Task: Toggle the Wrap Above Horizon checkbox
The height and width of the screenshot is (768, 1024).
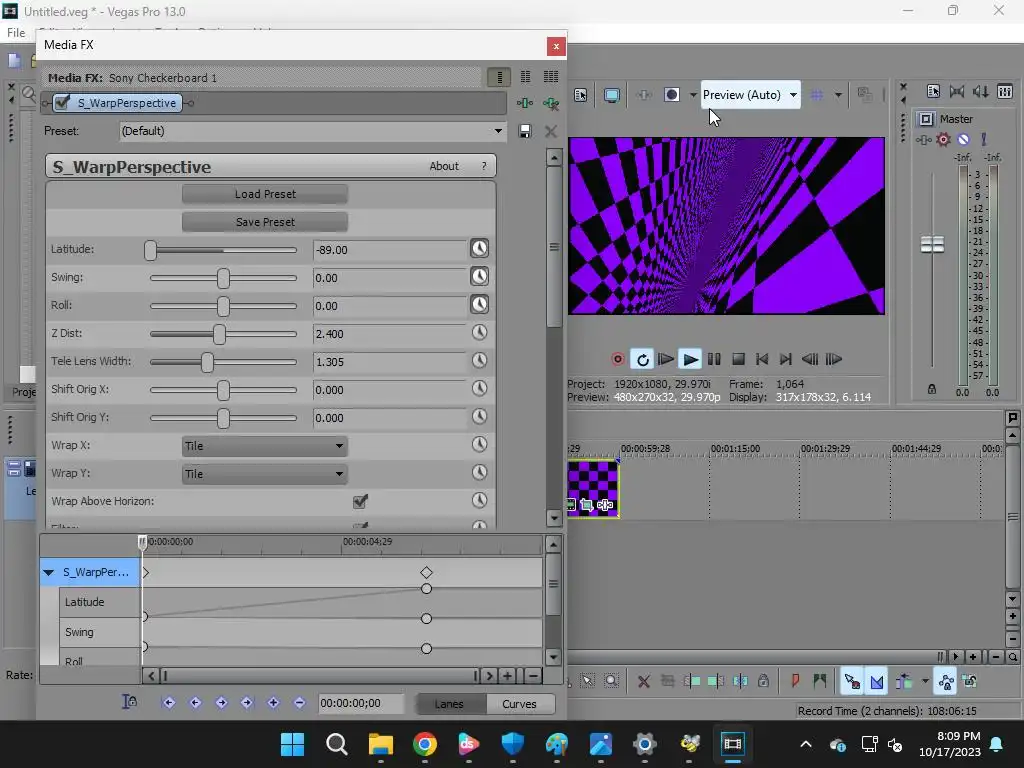Action: tap(360, 501)
